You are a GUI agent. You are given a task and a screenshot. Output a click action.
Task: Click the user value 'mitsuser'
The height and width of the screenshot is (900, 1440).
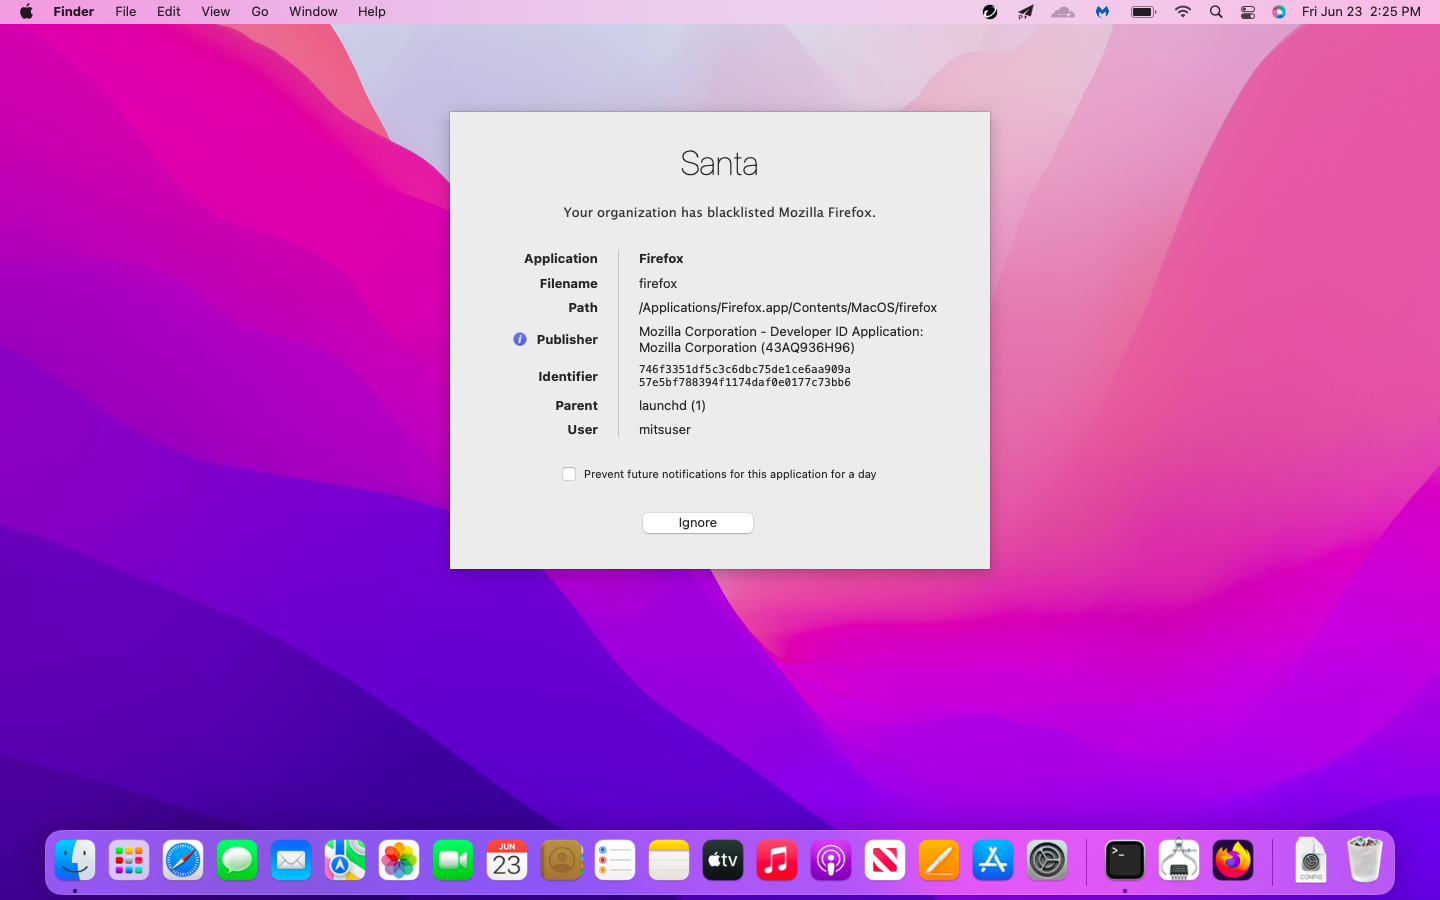665,430
